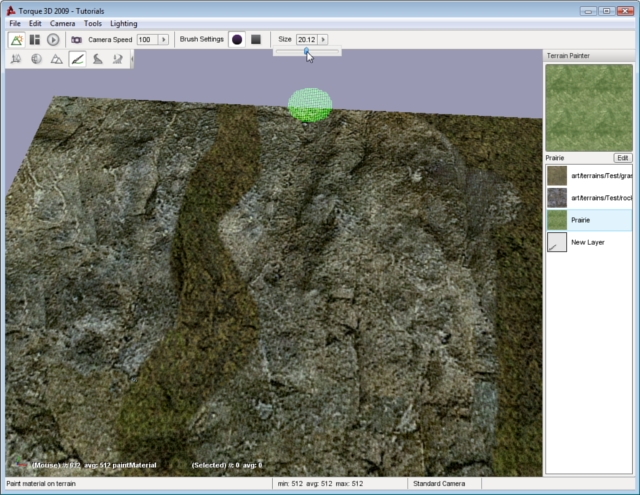Pick the triangle-shaped terrain tool icon

point(56,59)
